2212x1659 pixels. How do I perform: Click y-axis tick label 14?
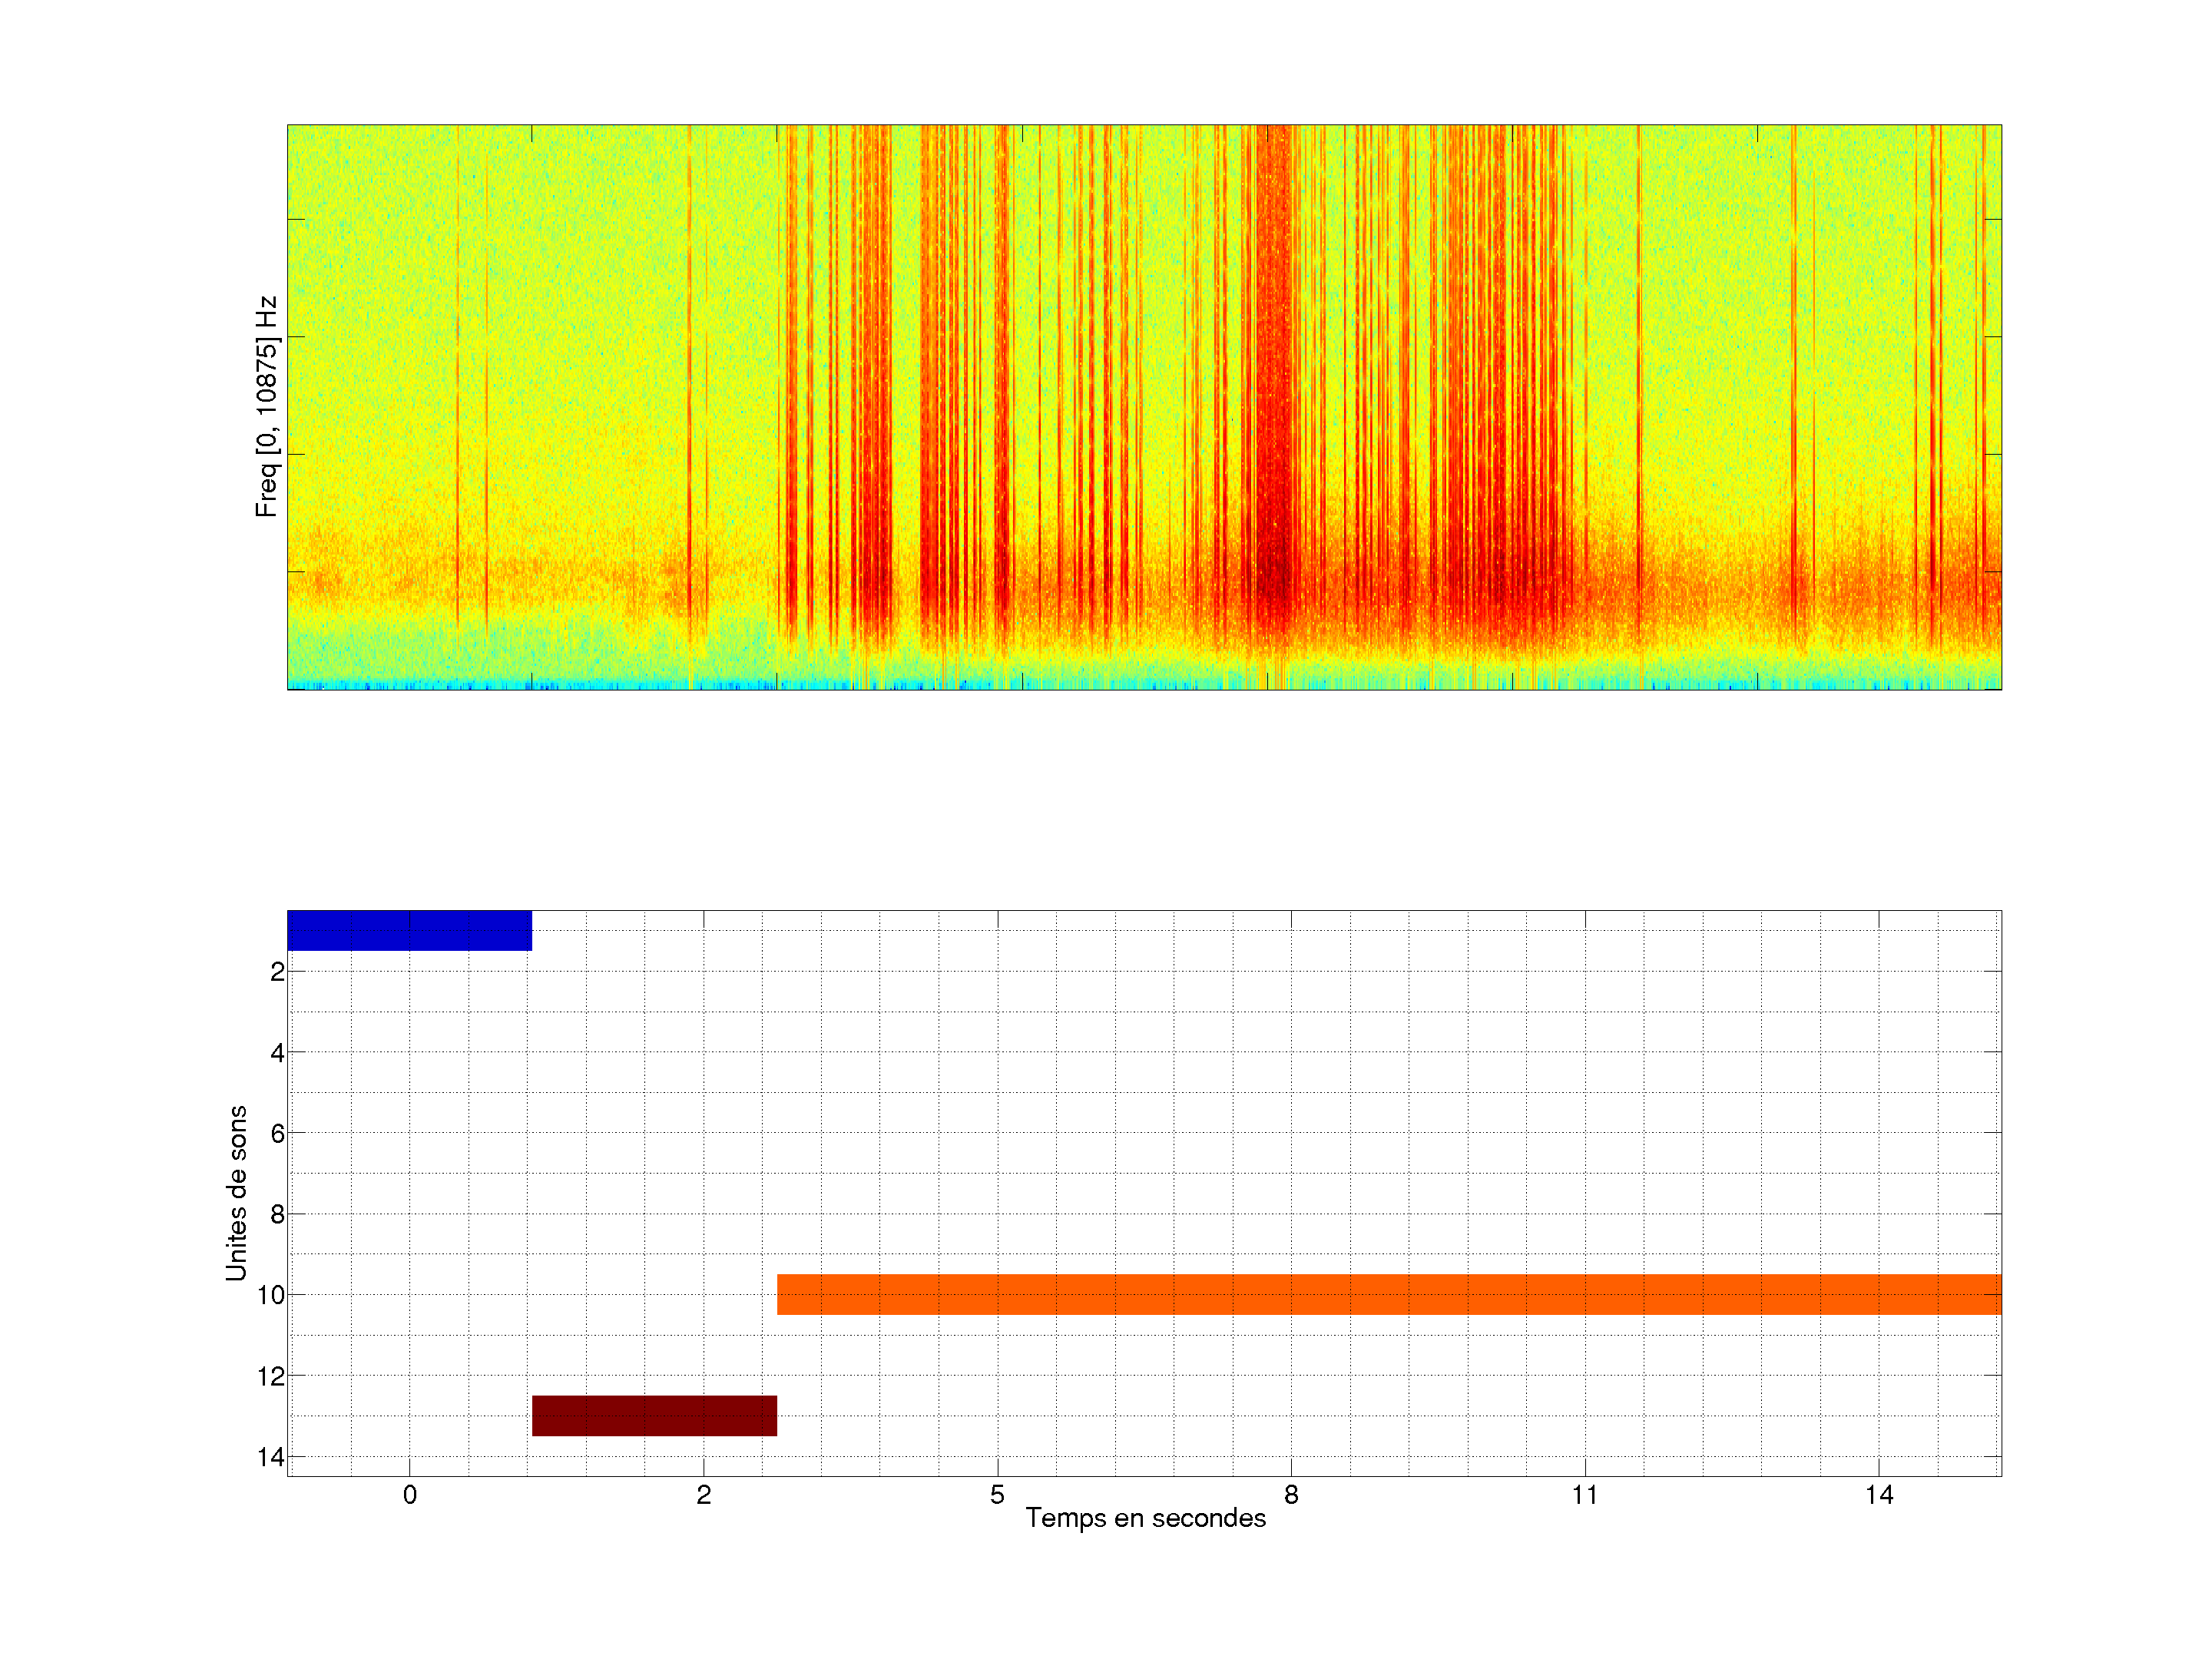tap(271, 1458)
